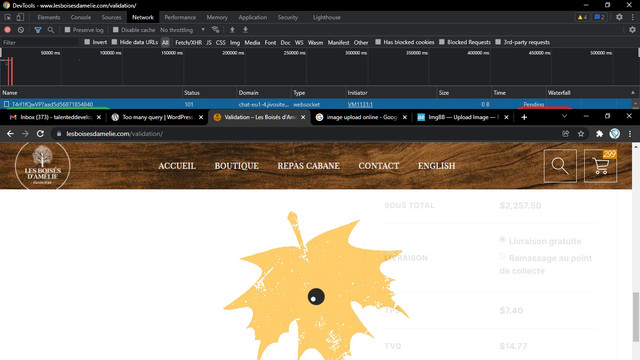Image resolution: width=640 pixels, height=360 pixels.
Task: Open the Application panel tab
Action: point(253,17)
